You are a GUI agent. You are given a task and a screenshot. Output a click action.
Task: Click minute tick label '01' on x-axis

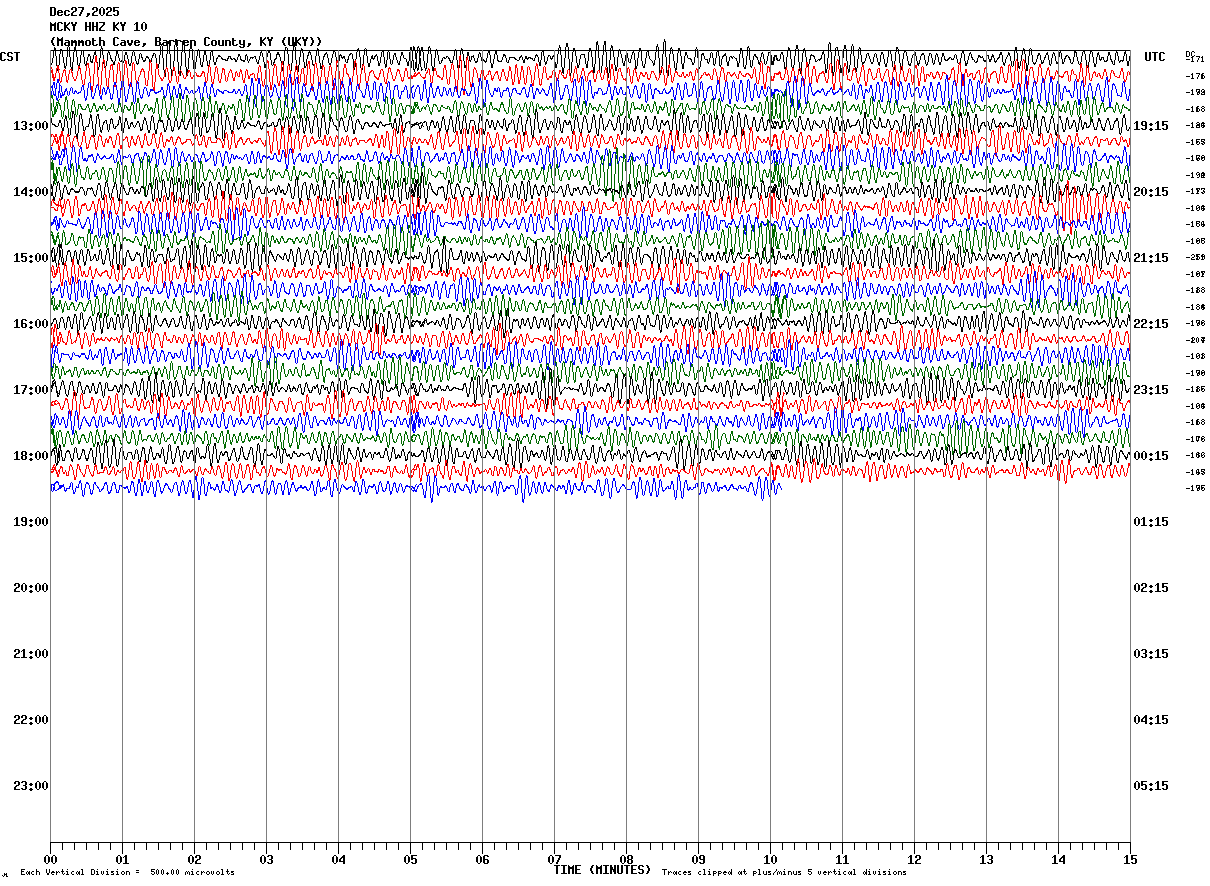[x=122, y=860]
